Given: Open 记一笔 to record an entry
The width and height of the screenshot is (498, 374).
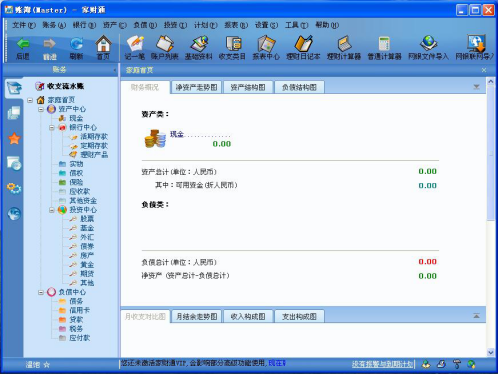Looking at the screenshot, I should 135,44.
